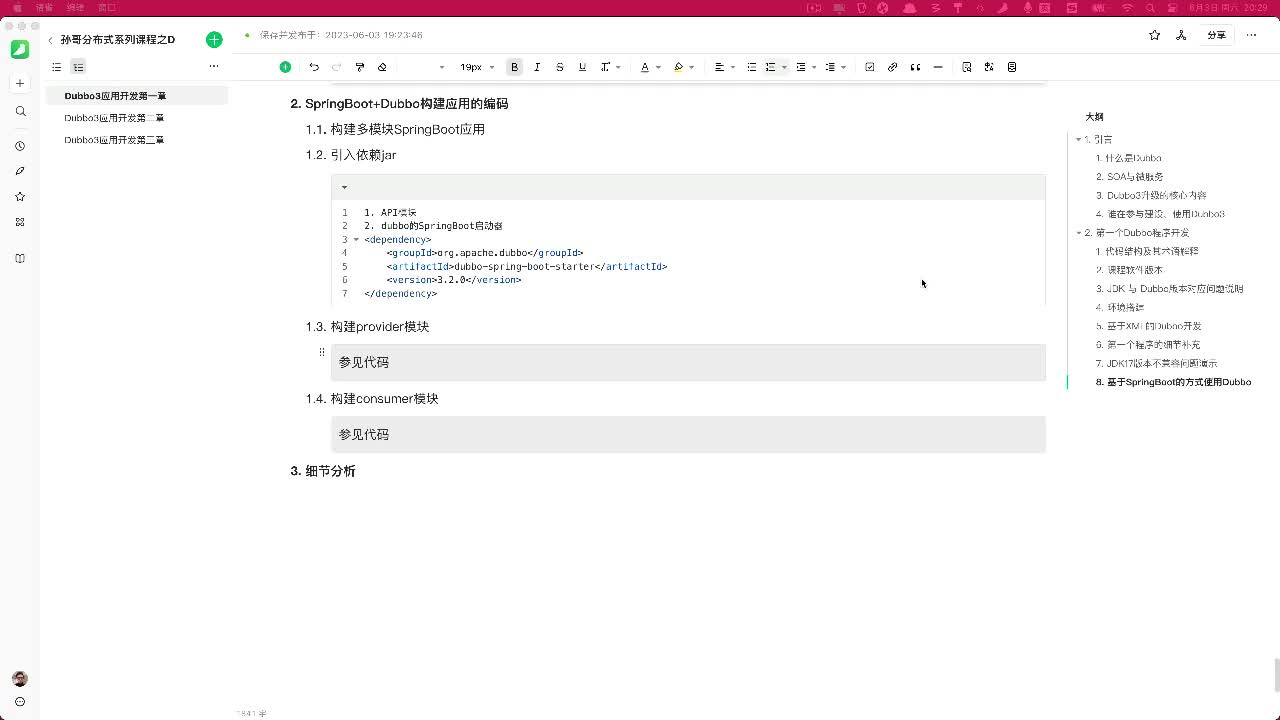Toggle bold formatting
1280x720 pixels.
pos(515,67)
